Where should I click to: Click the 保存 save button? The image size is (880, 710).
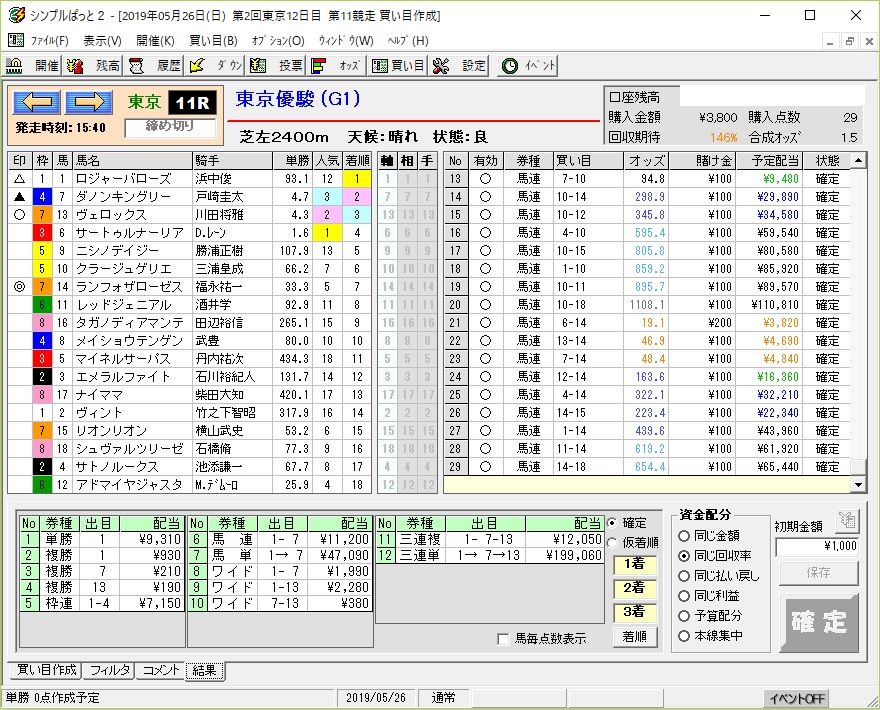(x=818, y=573)
